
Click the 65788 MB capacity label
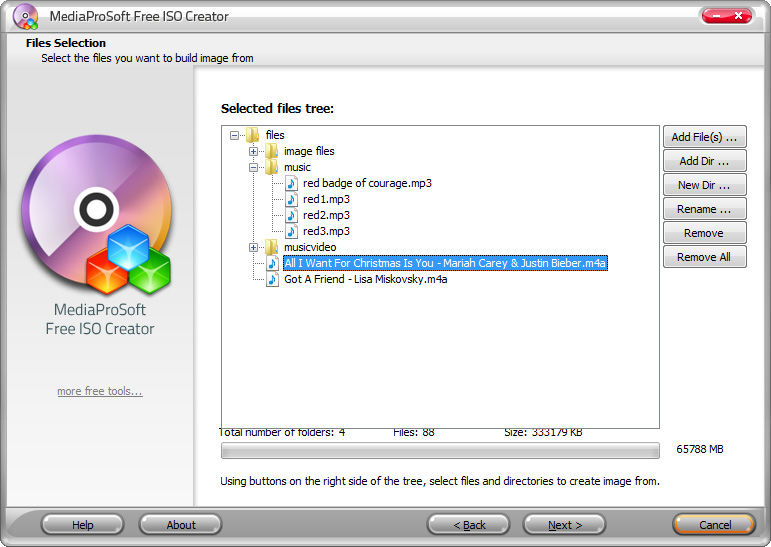point(700,449)
